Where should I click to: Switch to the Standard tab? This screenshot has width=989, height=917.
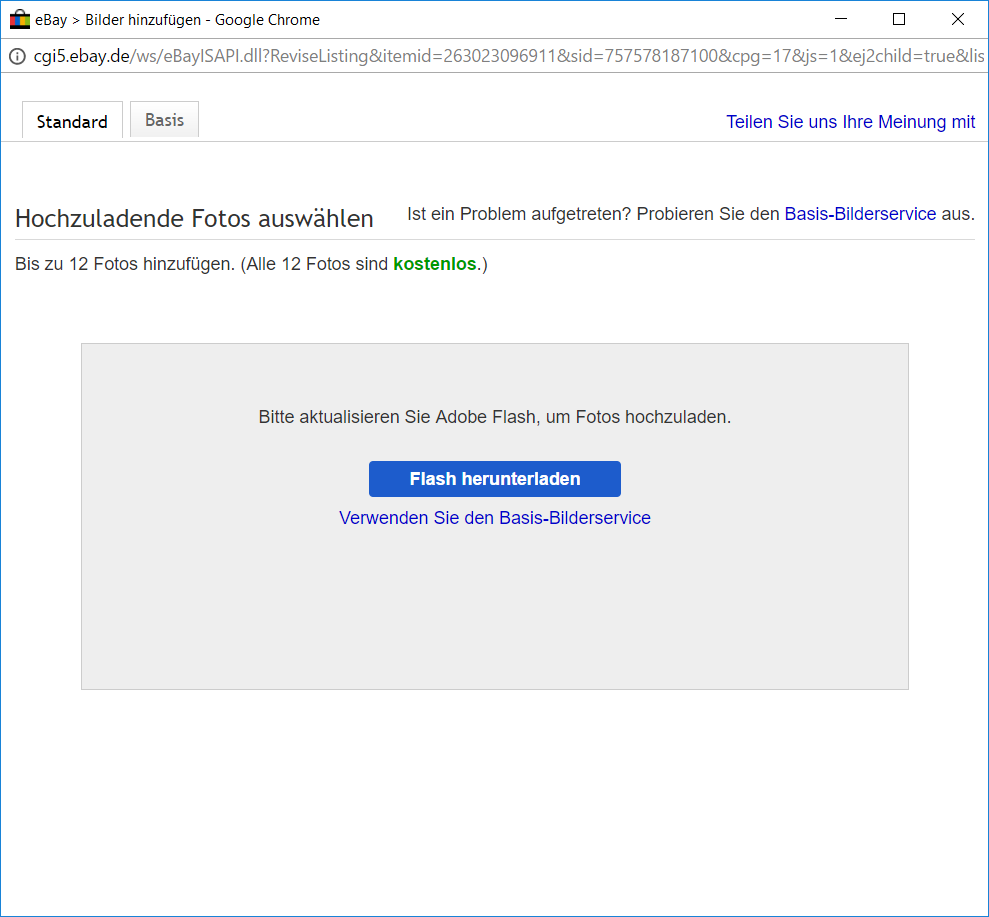(72, 120)
